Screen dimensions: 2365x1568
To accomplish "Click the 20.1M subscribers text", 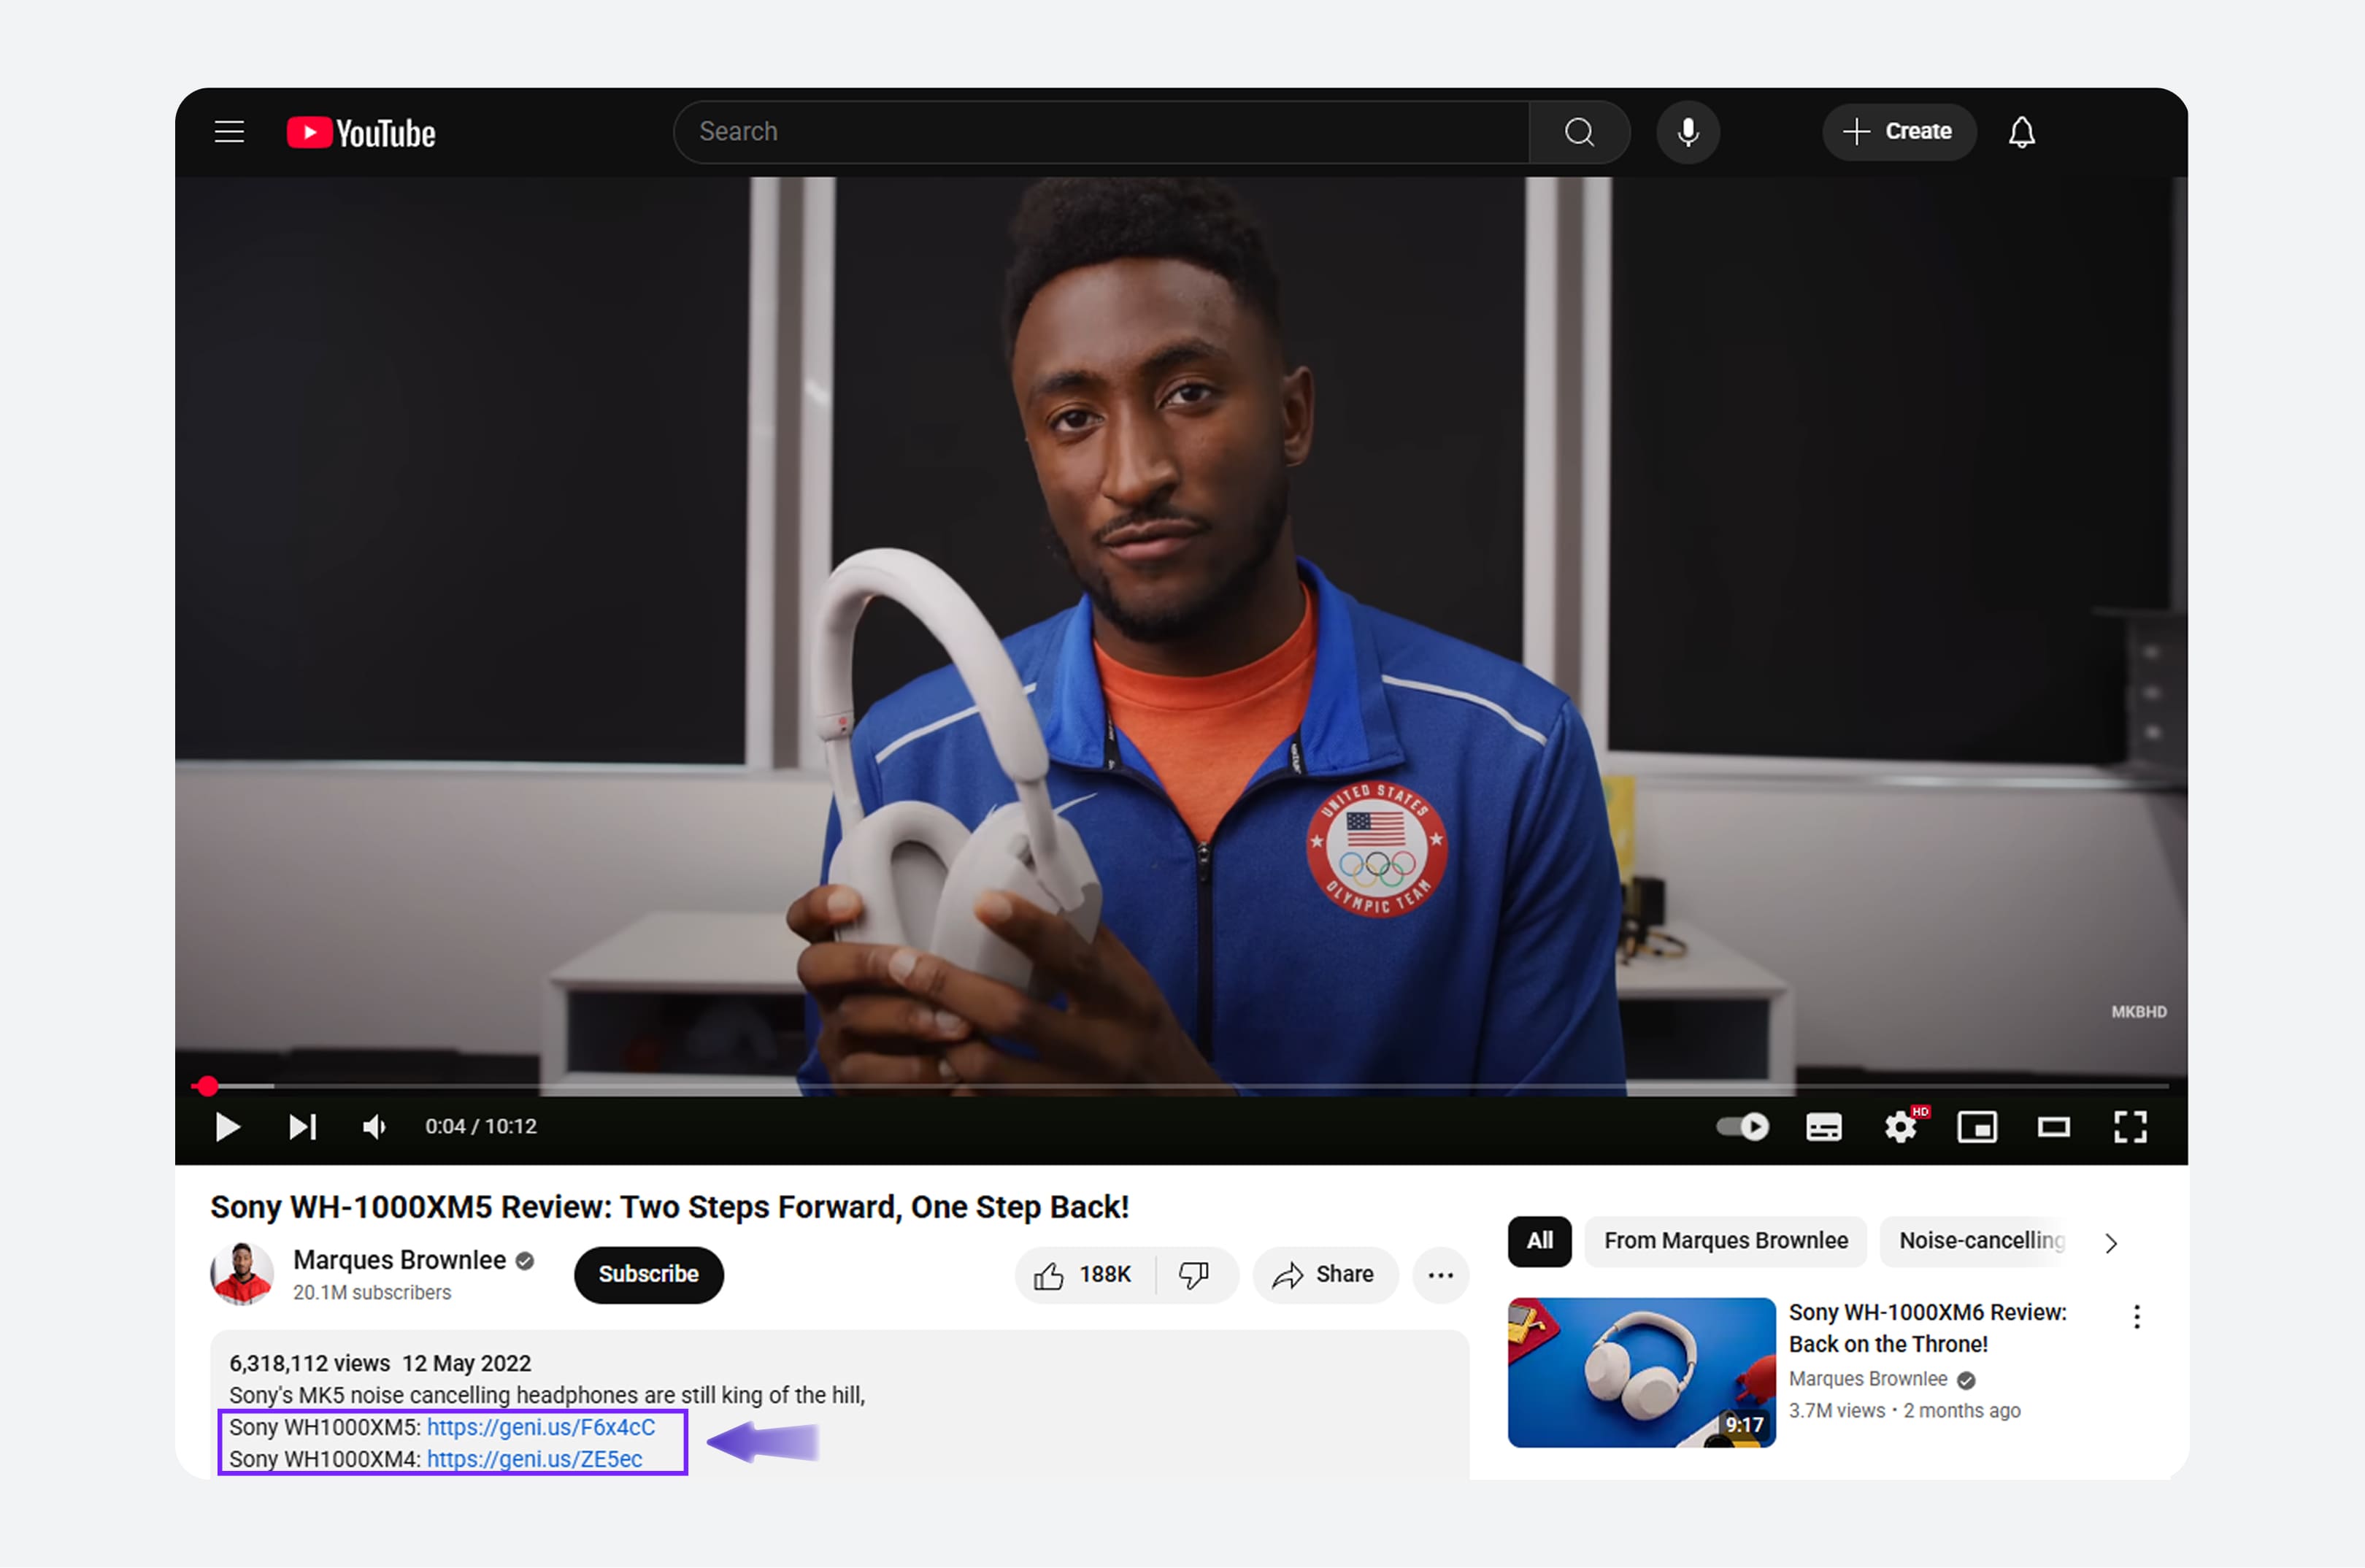I will (x=372, y=1293).
